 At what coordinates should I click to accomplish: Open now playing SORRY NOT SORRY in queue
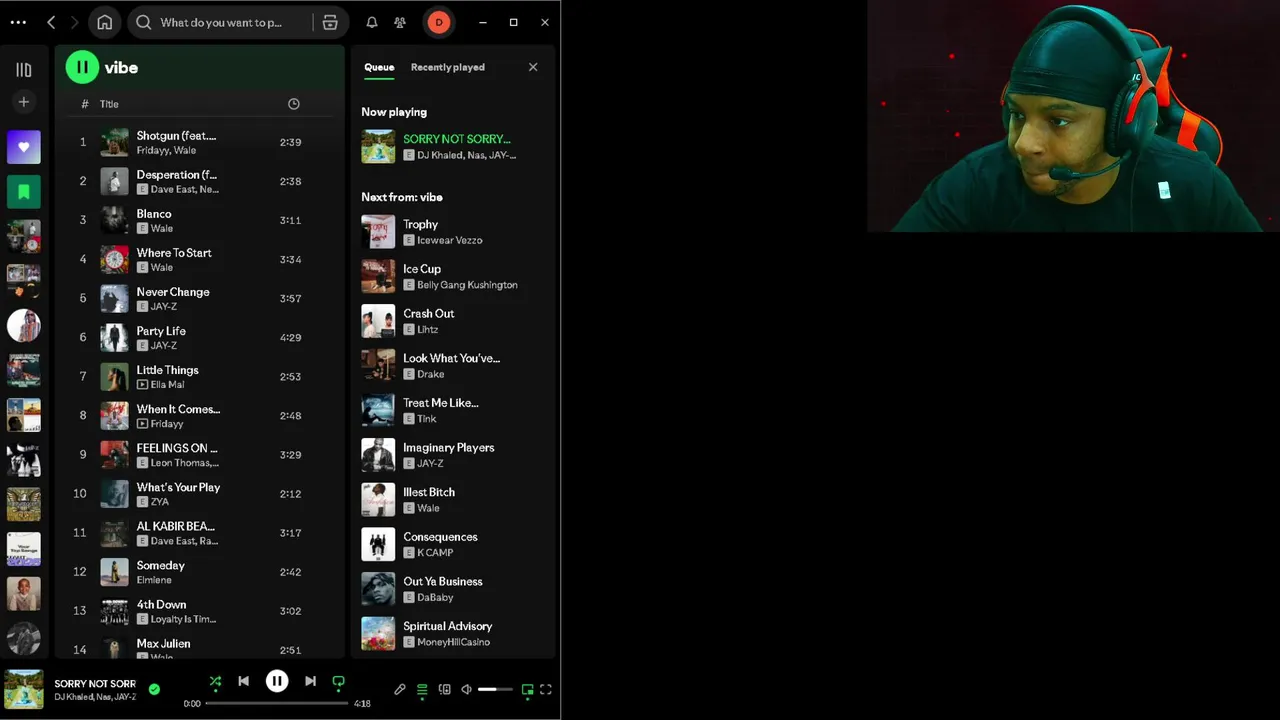[x=452, y=146]
